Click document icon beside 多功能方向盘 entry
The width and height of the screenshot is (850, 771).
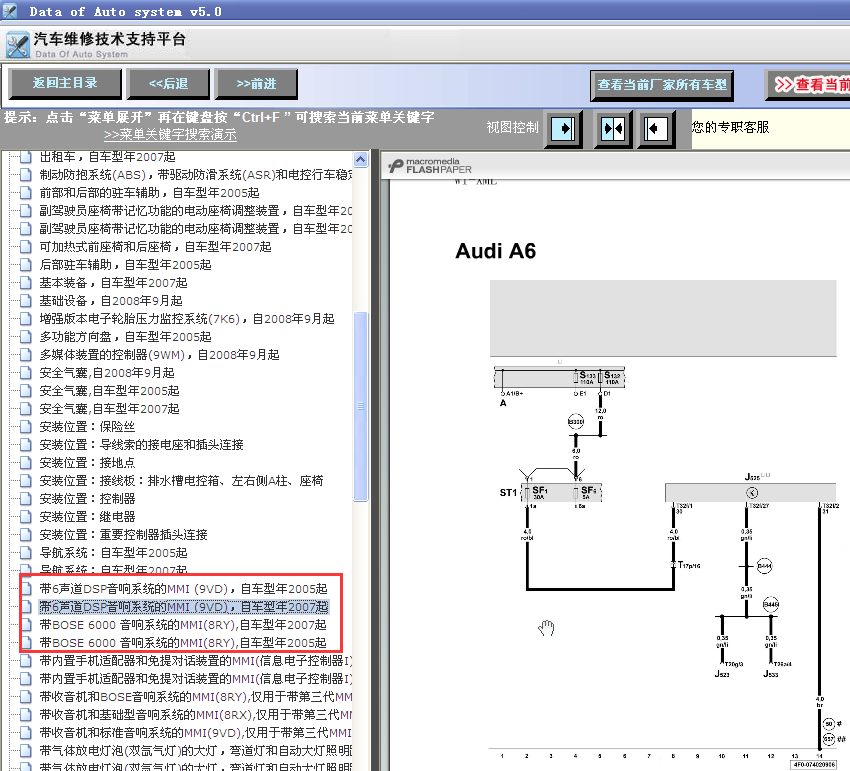(25, 337)
